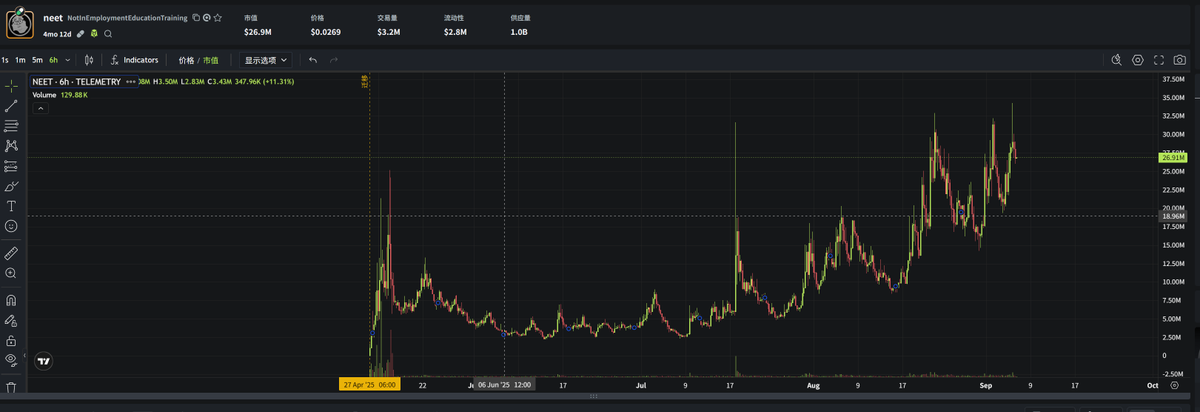Take a chart snapshot with camera icon
Viewport: 1200px width, 412px height.
[1181, 60]
